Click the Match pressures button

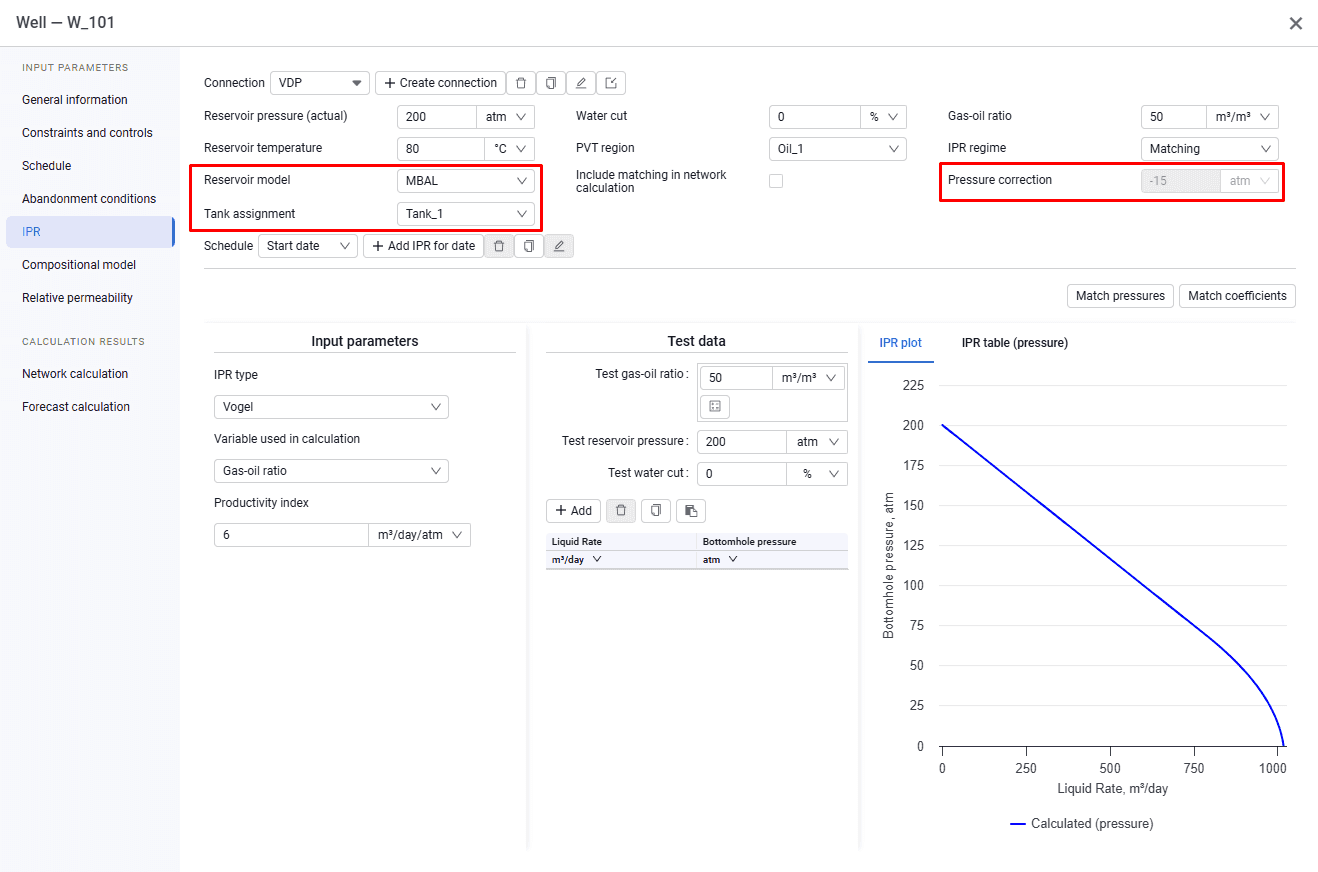(x=1120, y=296)
